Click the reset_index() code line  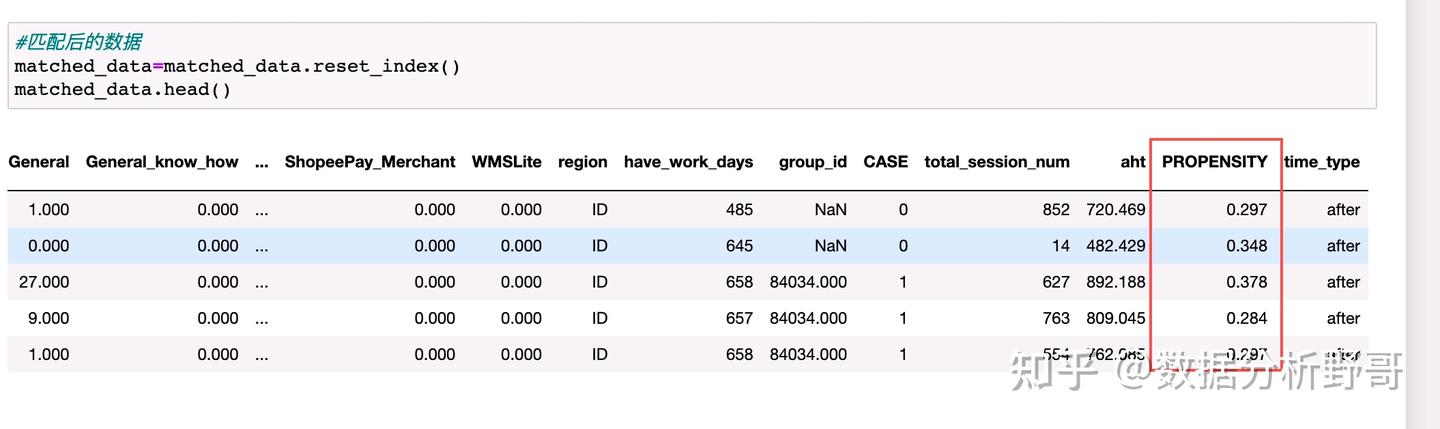pos(237,67)
